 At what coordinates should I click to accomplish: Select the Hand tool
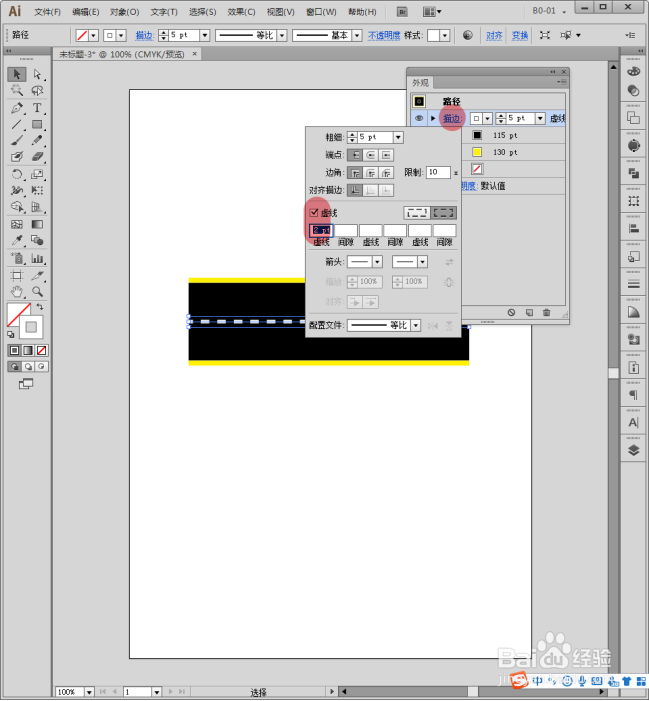17,292
